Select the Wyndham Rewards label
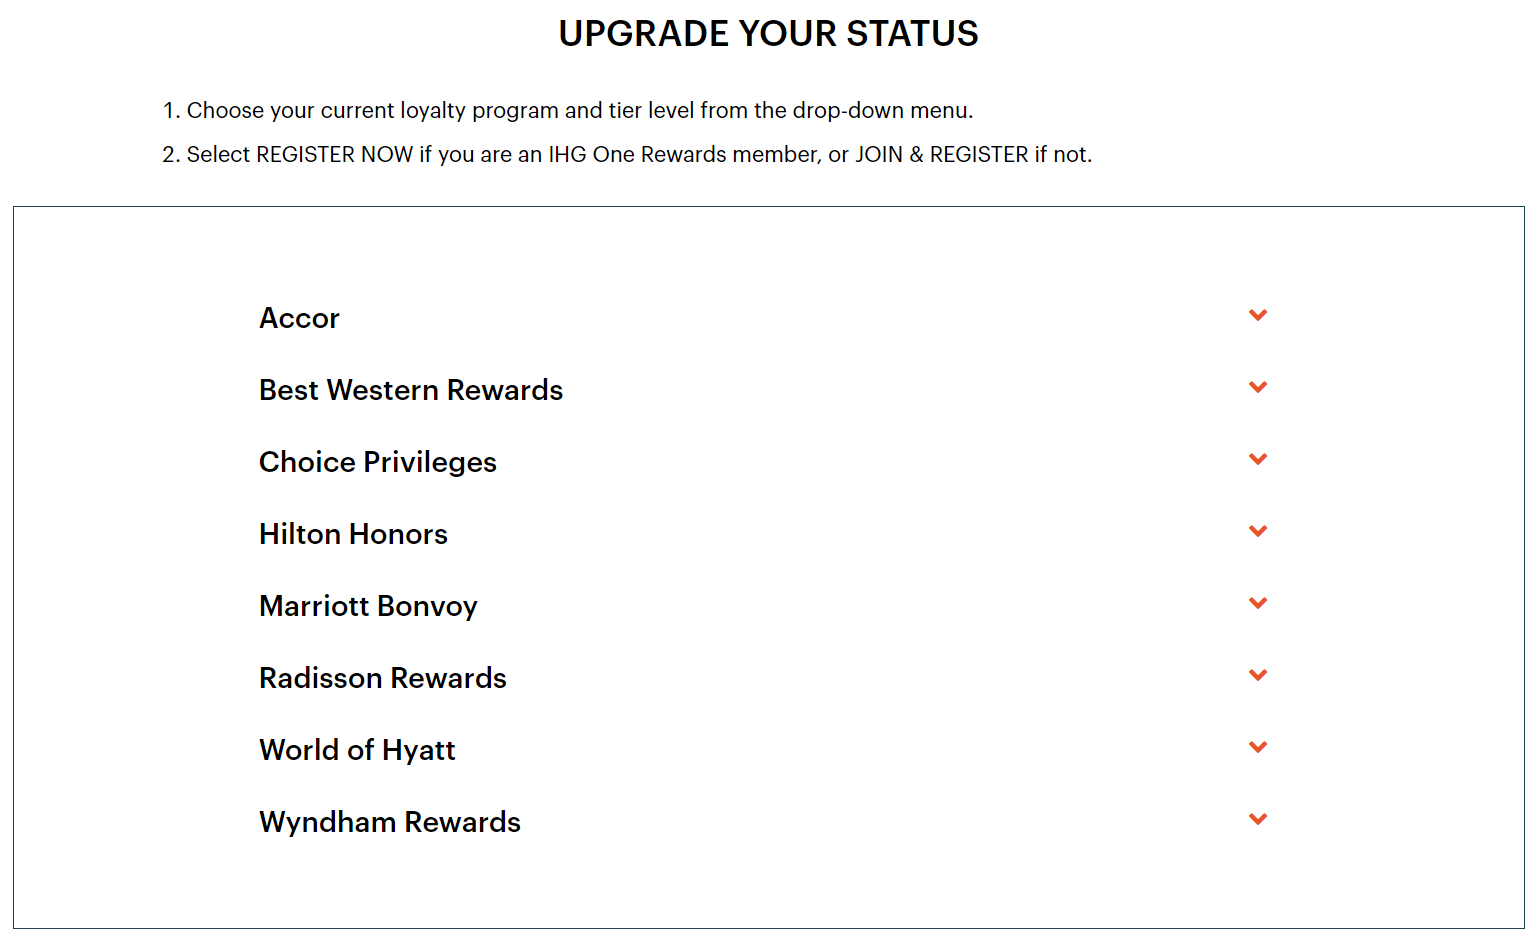 pos(389,822)
